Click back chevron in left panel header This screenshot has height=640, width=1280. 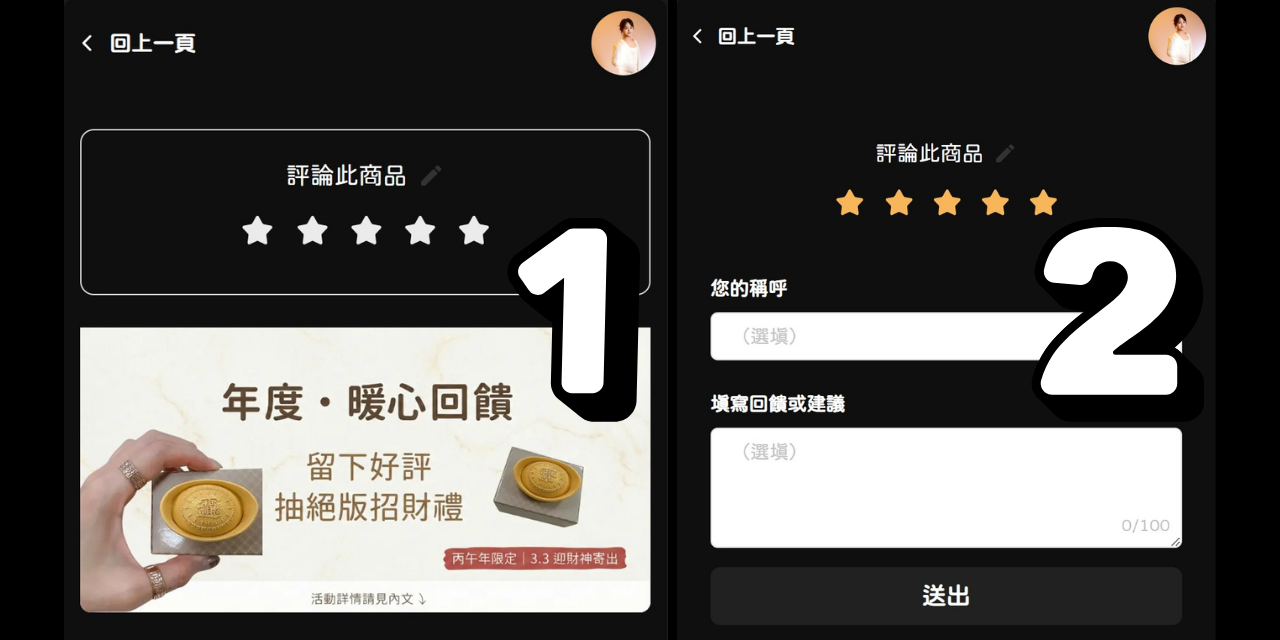click(x=87, y=43)
